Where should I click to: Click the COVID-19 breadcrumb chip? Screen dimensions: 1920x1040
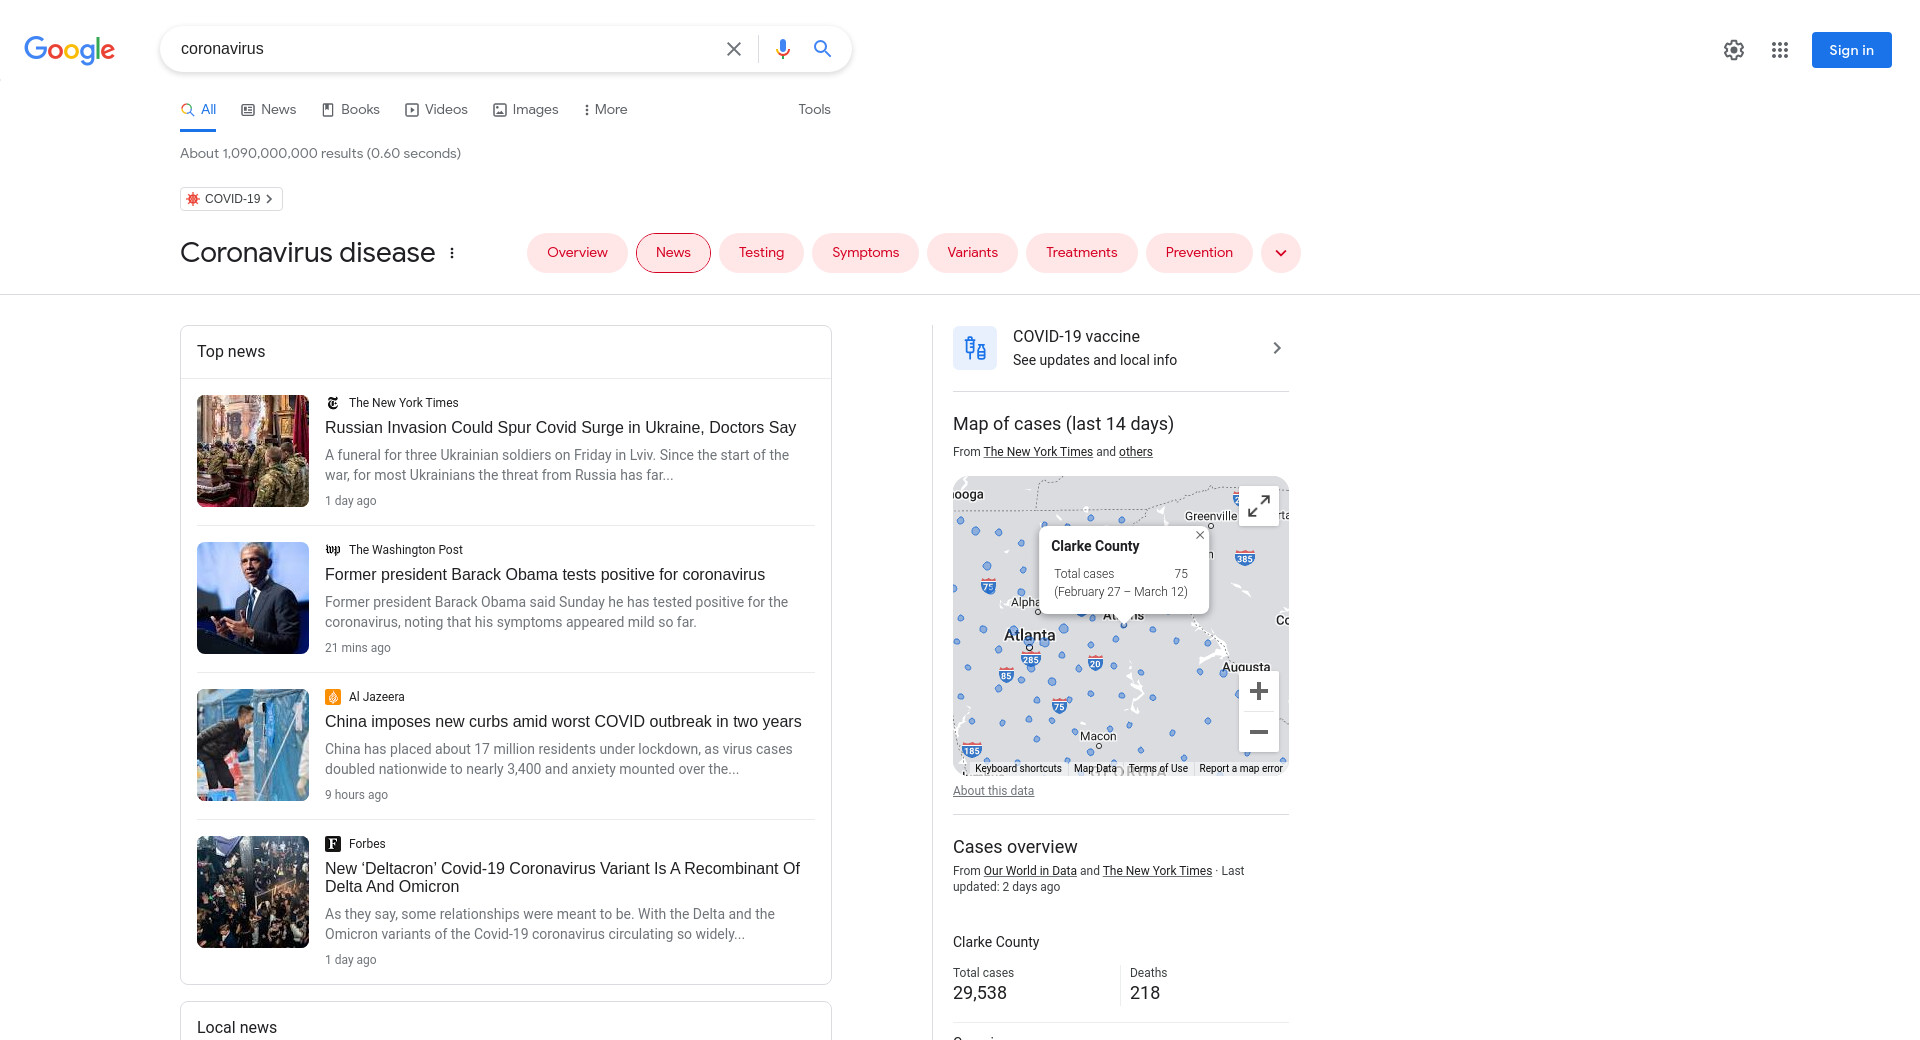pyautogui.click(x=231, y=199)
